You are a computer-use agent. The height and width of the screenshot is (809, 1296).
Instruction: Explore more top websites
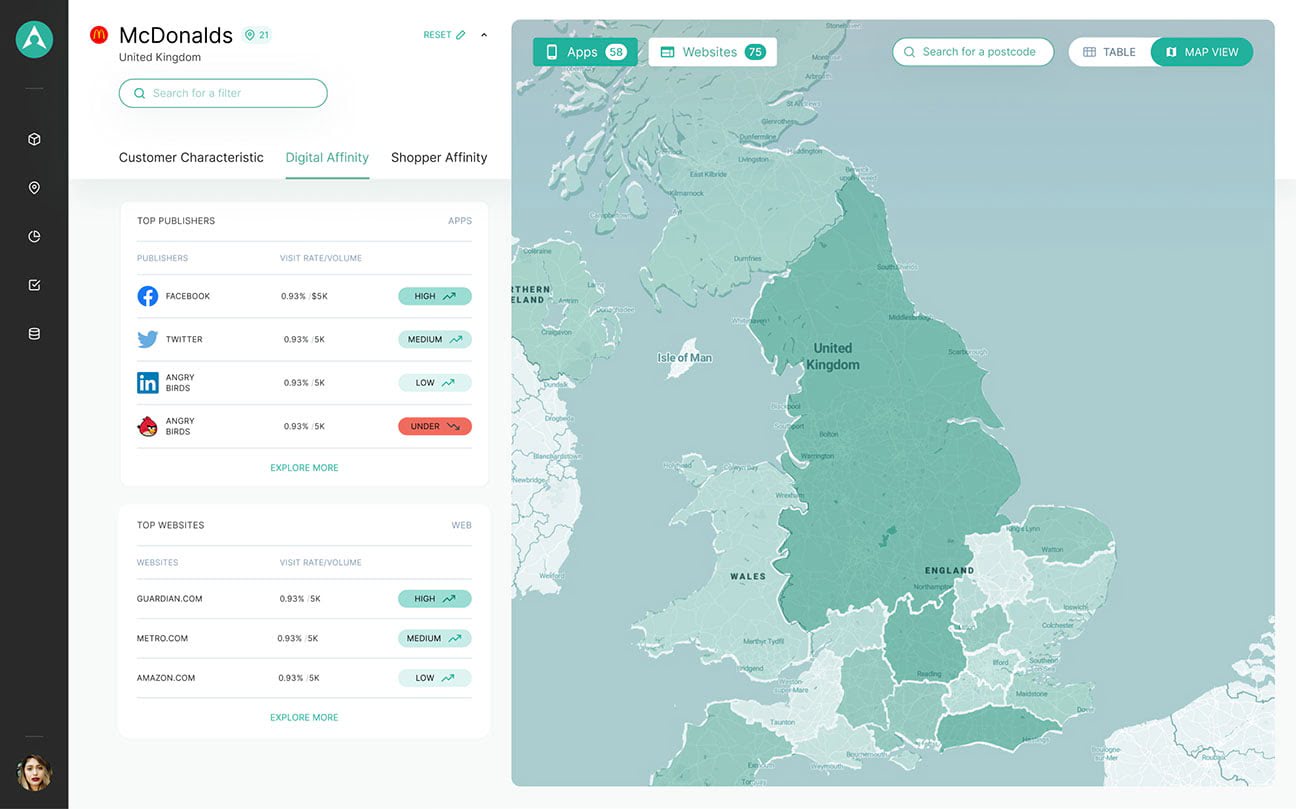pyautogui.click(x=304, y=717)
